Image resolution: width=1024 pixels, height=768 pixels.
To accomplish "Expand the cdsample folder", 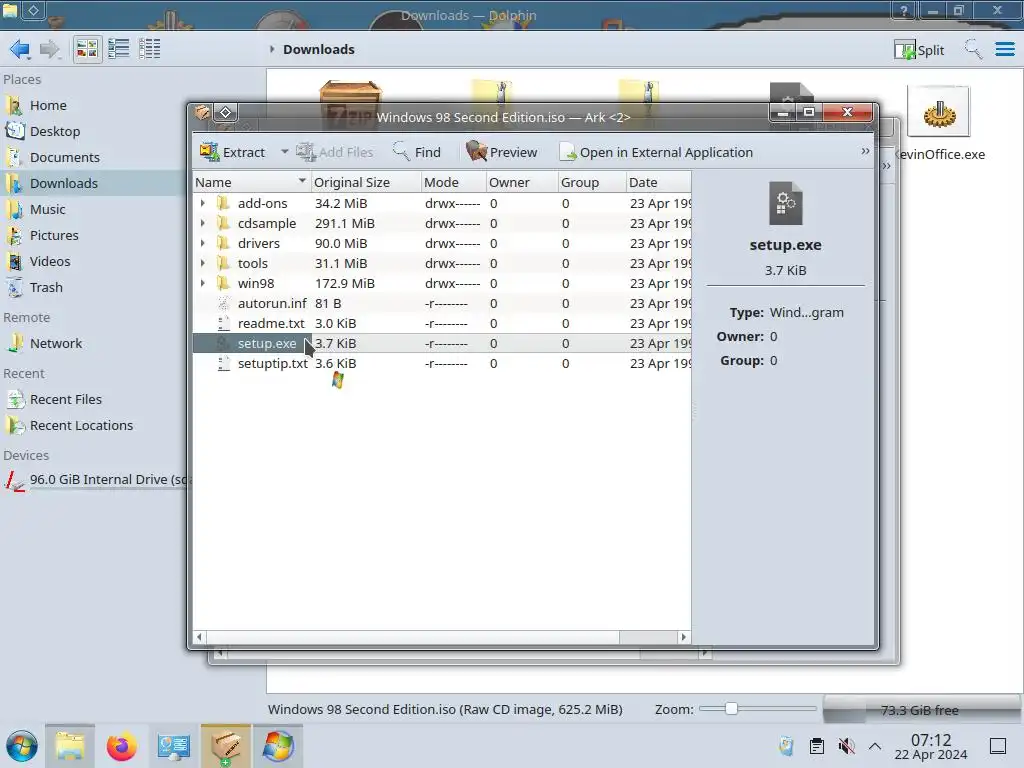I will pyautogui.click(x=202, y=224).
